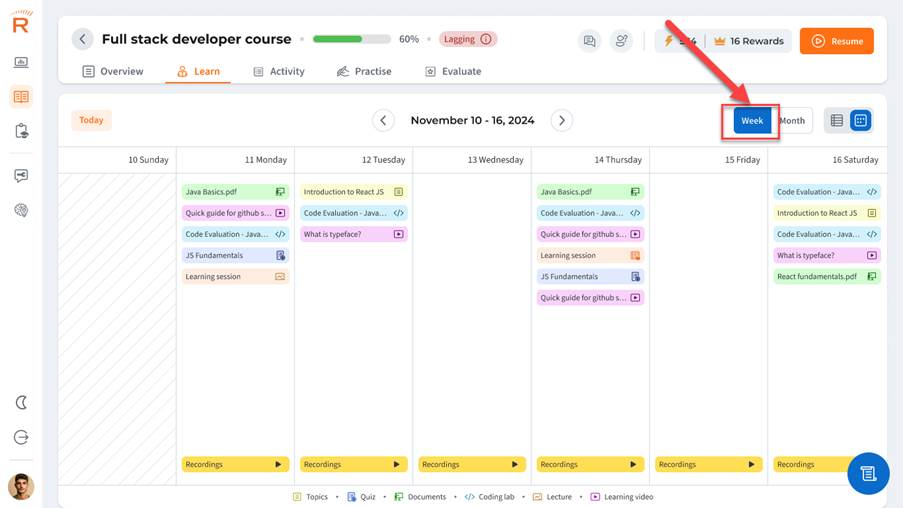The image size is (903, 508).
Task: Switch to the Evaluate tab
Action: click(x=453, y=71)
